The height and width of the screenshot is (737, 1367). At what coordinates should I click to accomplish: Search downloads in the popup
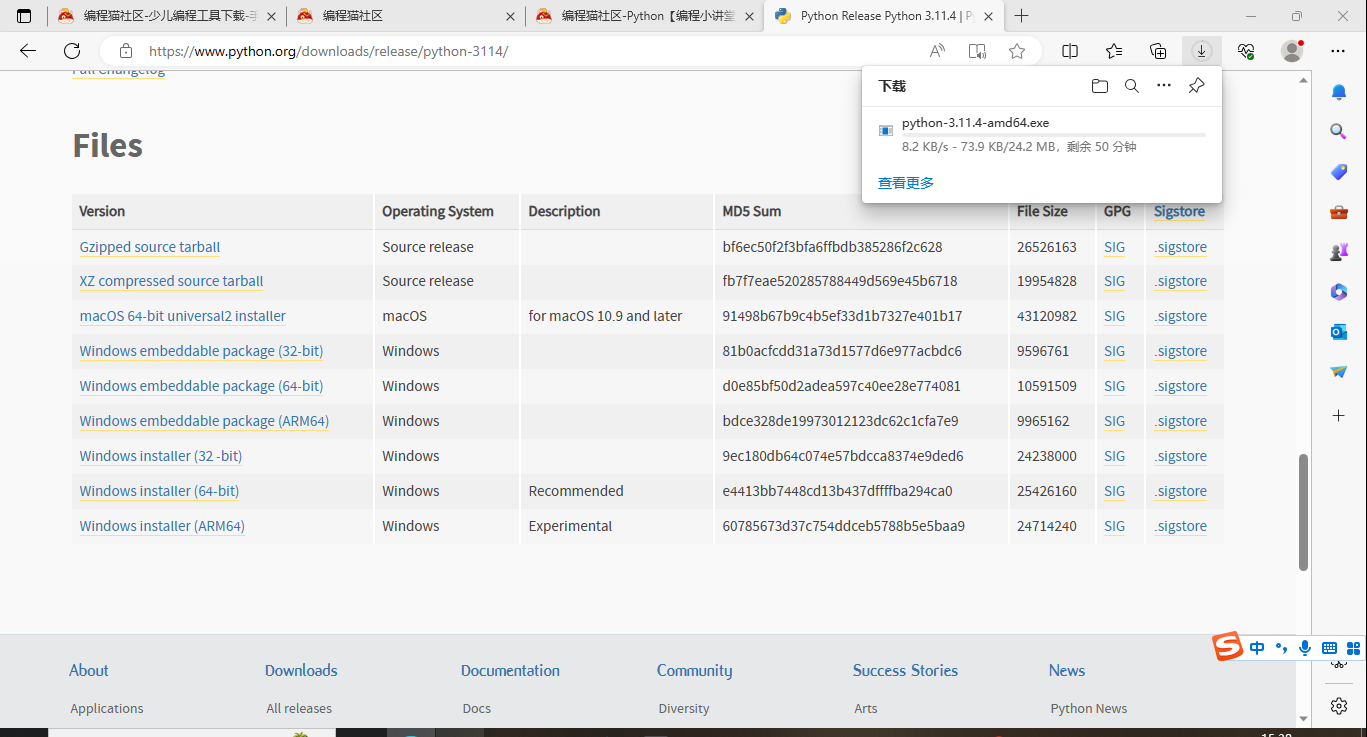(x=1132, y=86)
